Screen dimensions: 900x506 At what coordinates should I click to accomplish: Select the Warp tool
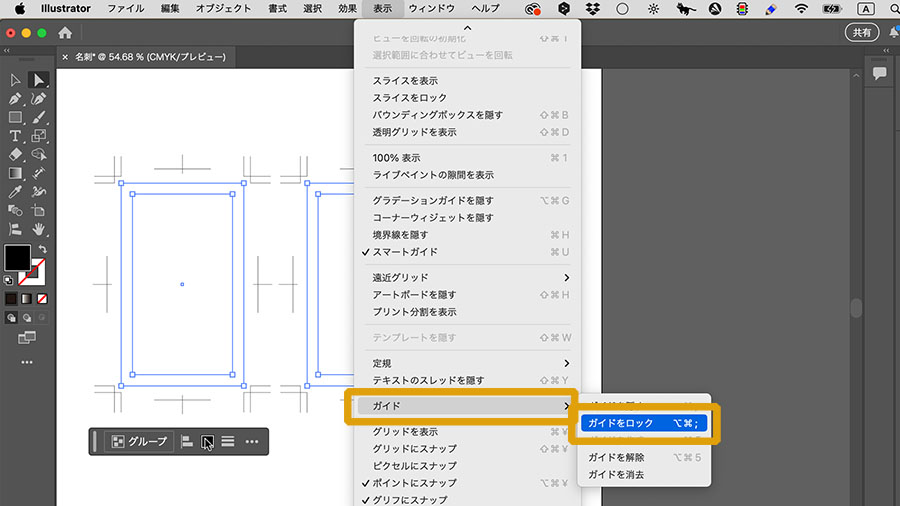click(38, 192)
